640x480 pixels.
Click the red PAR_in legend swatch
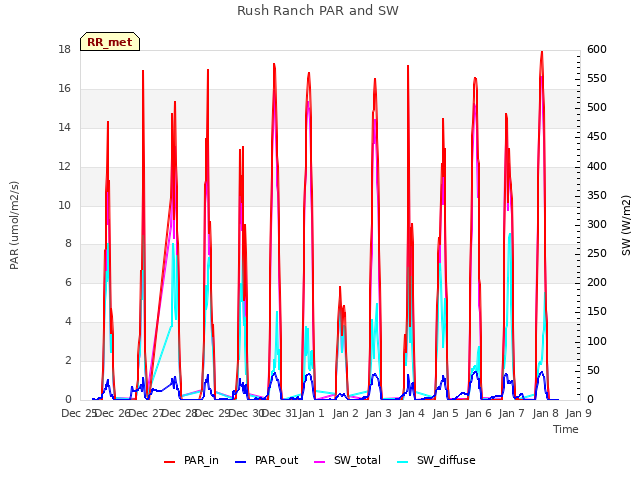pyautogui.click(x=169, y=462)
